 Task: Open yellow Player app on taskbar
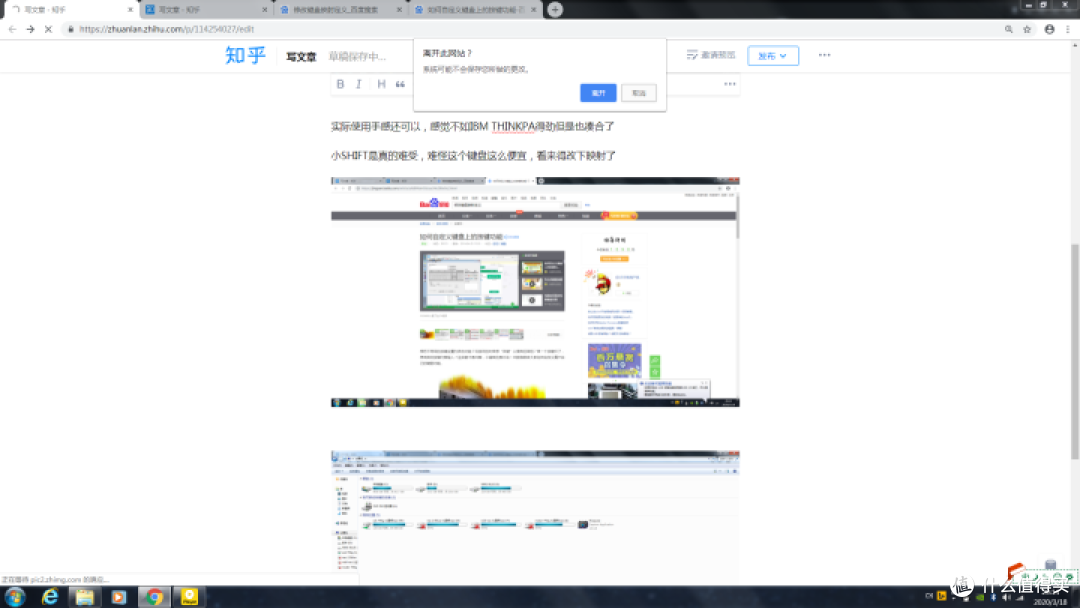pyautogui.click(x=189, y=596)
